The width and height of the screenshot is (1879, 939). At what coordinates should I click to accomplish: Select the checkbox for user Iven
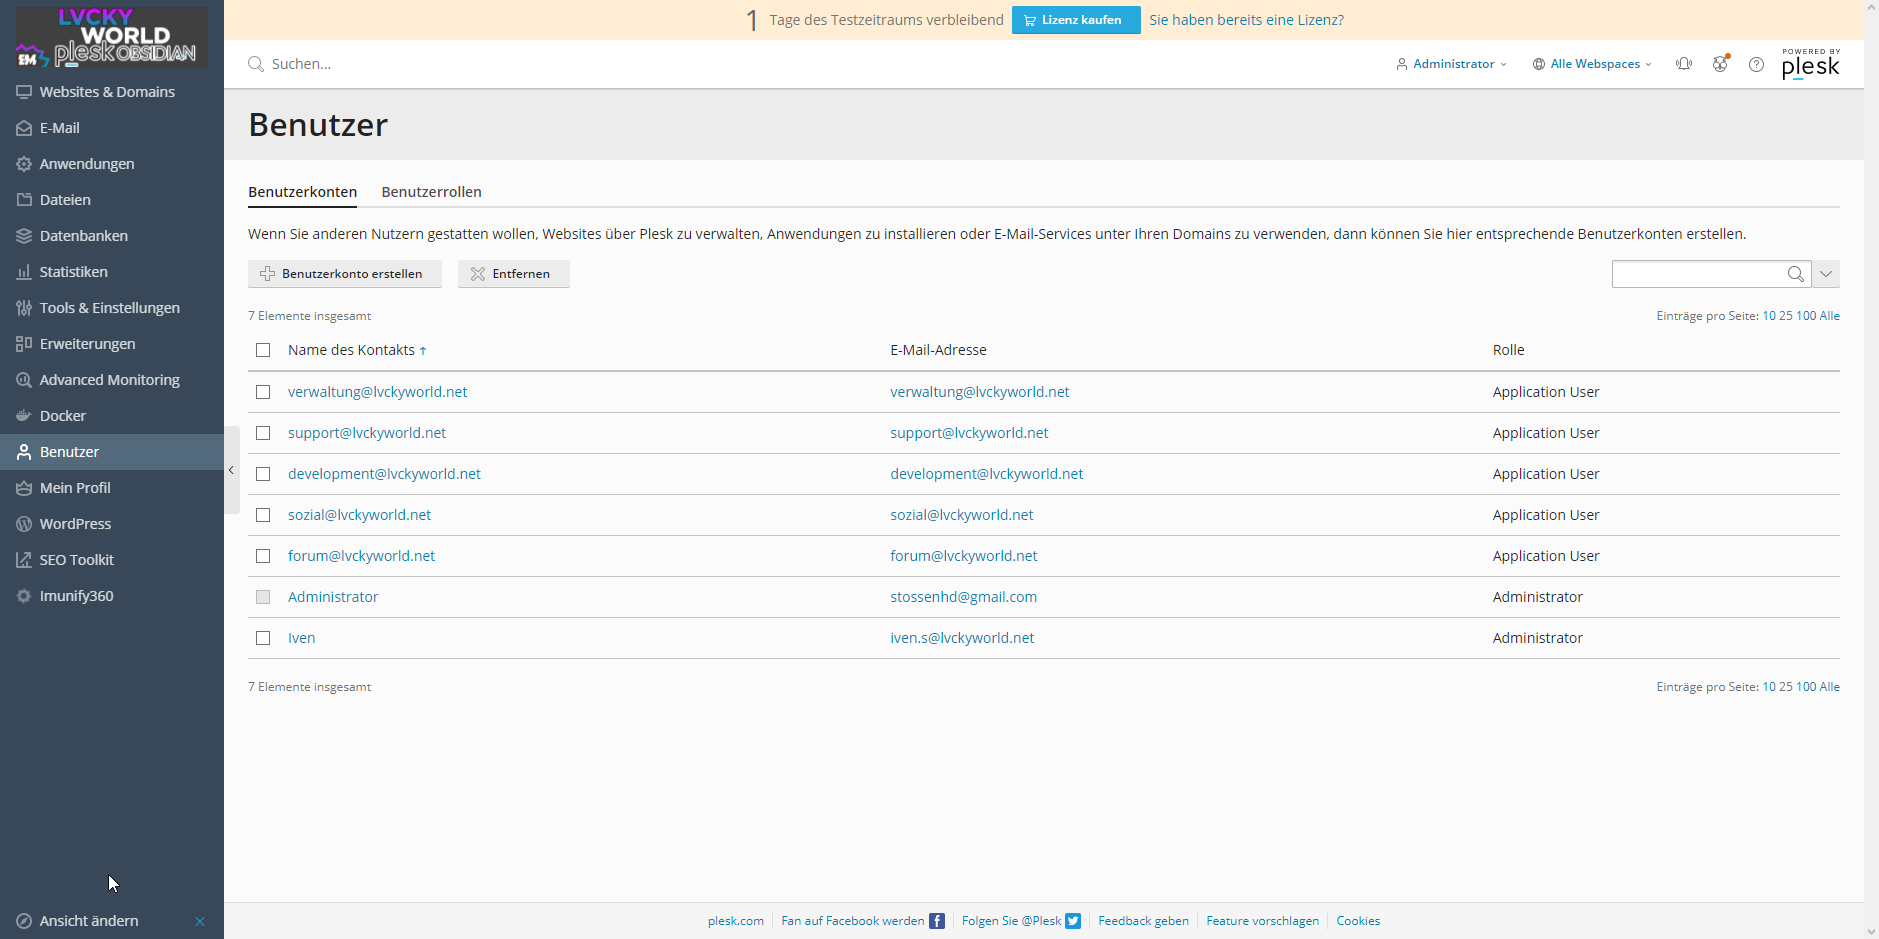coord(263,638)
